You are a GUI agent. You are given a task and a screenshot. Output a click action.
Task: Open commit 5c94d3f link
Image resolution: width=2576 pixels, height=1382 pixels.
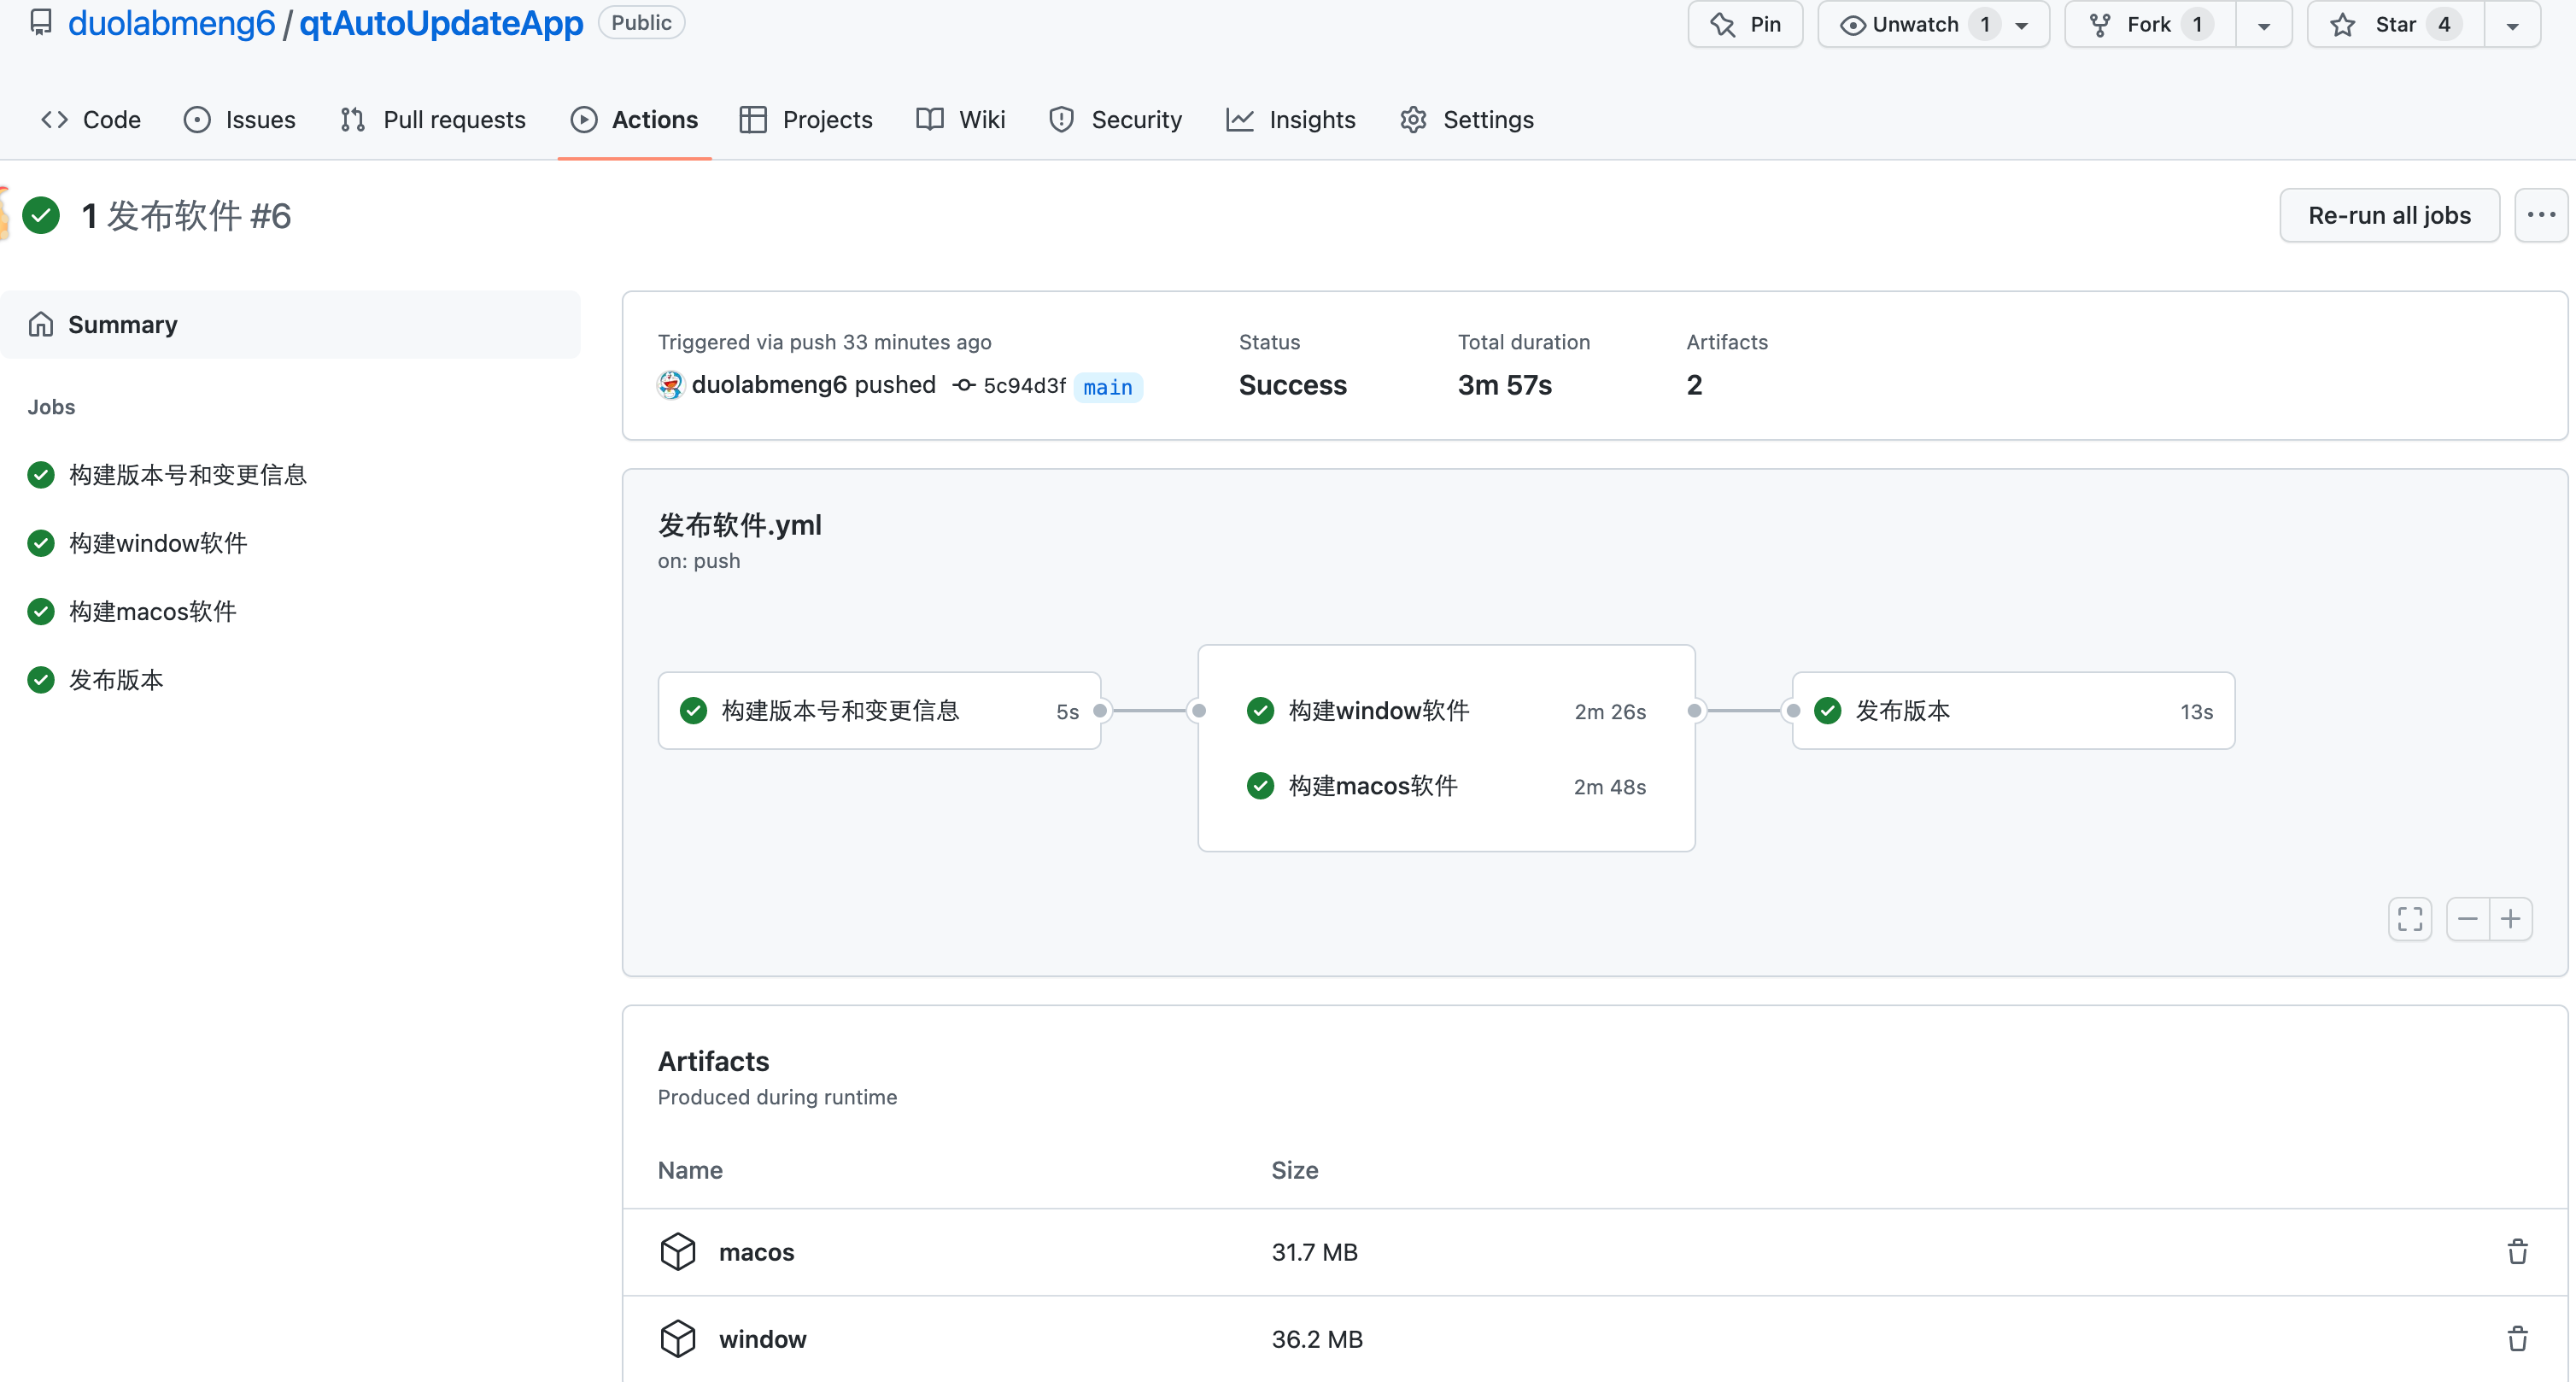pyautogui.click(x=1024, y=386)
